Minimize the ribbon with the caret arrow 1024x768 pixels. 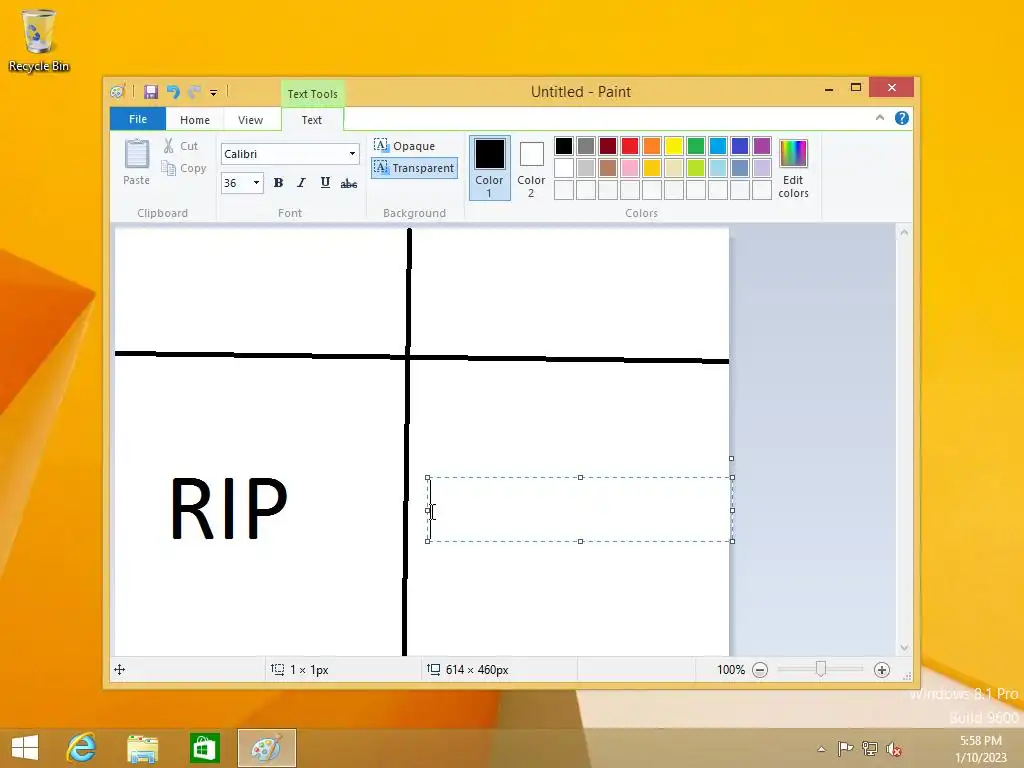pyautogui.click(x=880, y=118)
